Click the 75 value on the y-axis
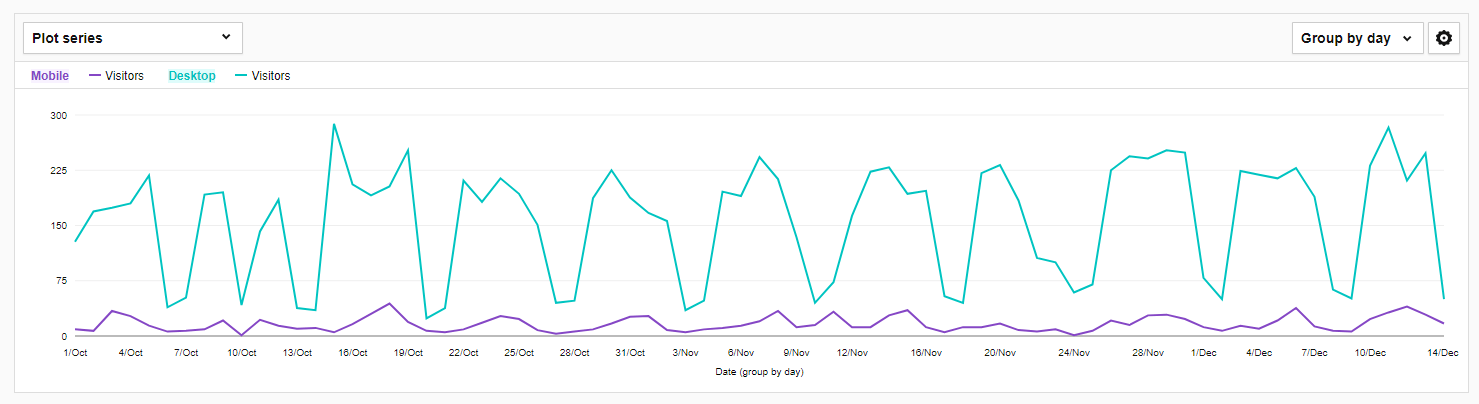The height and width of the screenshot is (404, 1479). coord(59,281)
